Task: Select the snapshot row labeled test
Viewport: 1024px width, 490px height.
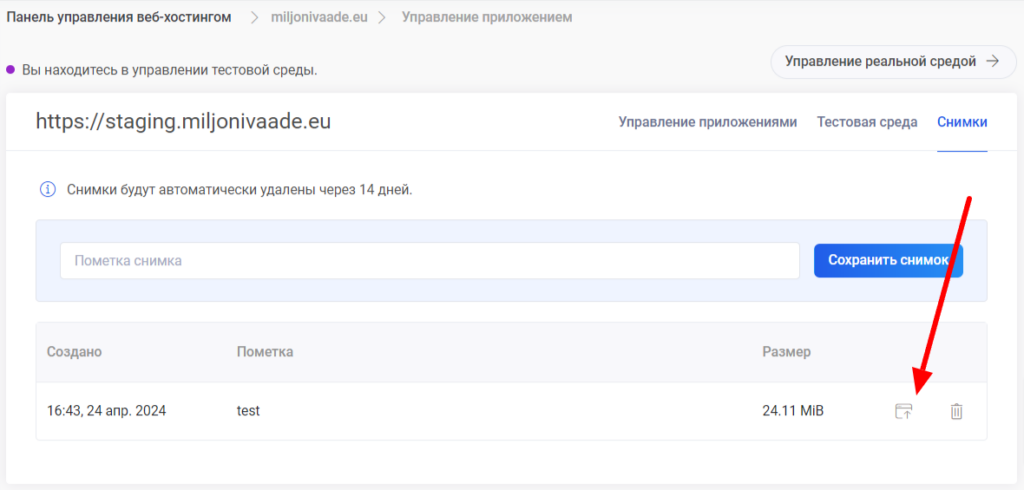Action: 248,411
